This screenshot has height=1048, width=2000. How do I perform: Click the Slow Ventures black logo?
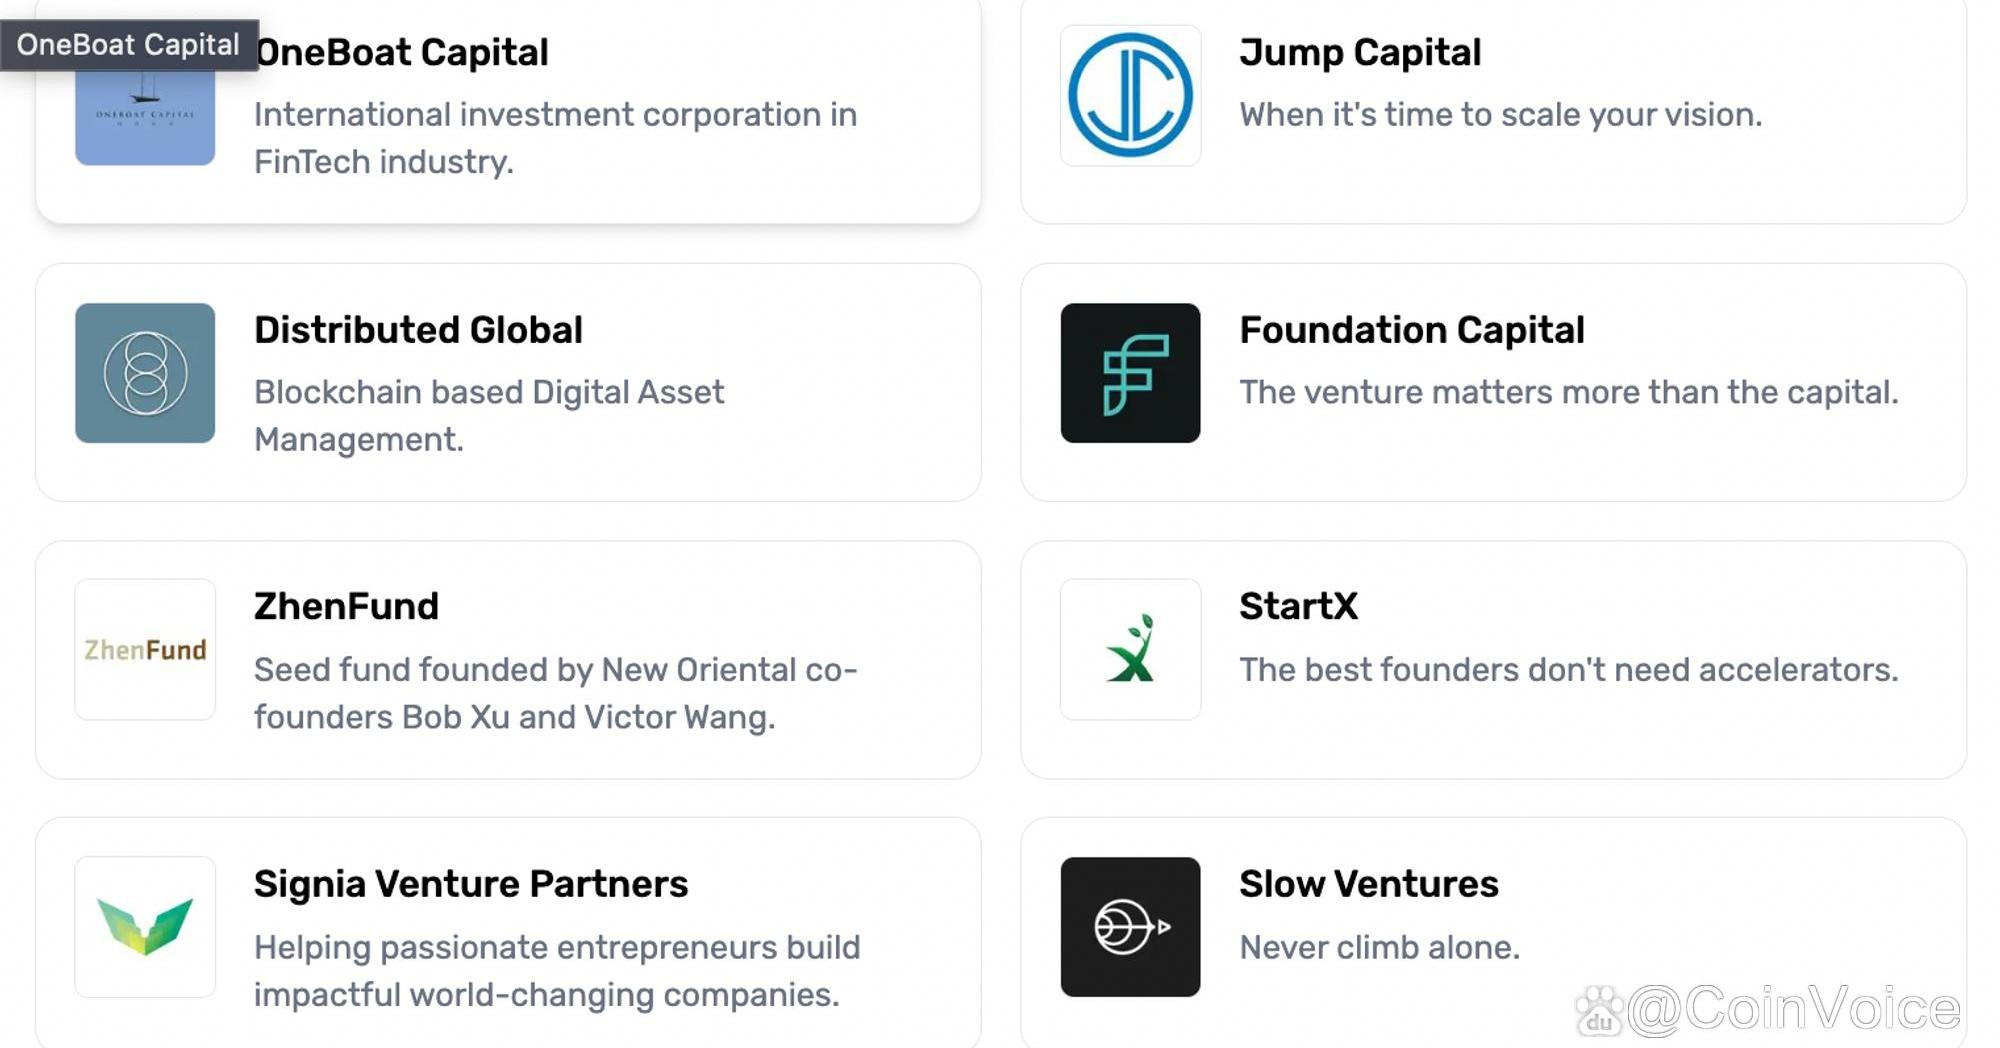coord(1130,926)
